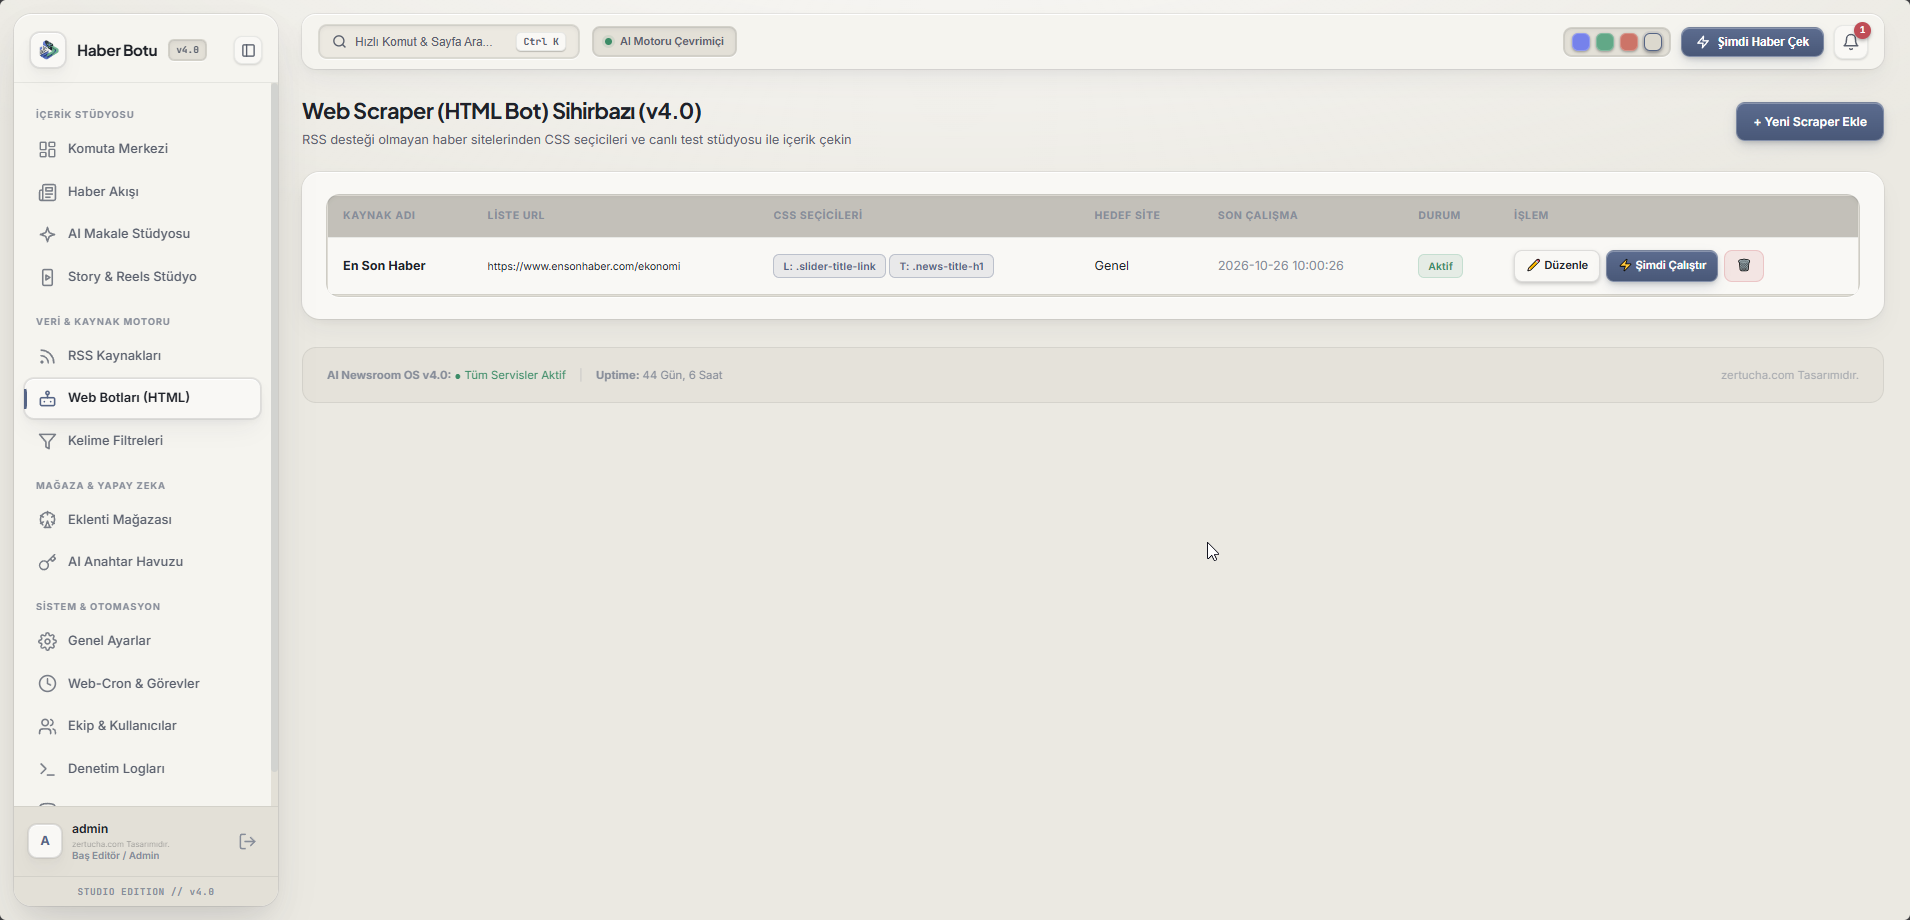1910x920 pixels.
Task: Select the red theme color swatch
Action: tap(1629, 42)
